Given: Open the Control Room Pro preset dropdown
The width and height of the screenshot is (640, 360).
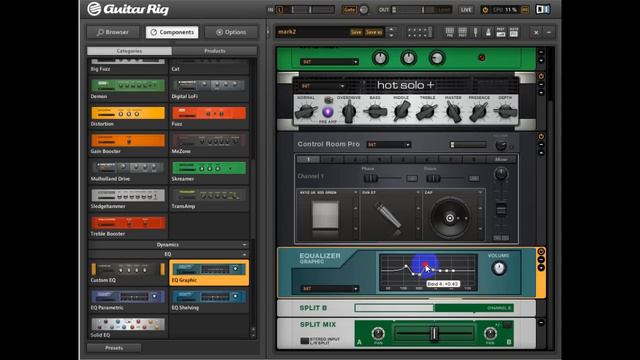Looking at the screenshot, I should pos(389,144).
